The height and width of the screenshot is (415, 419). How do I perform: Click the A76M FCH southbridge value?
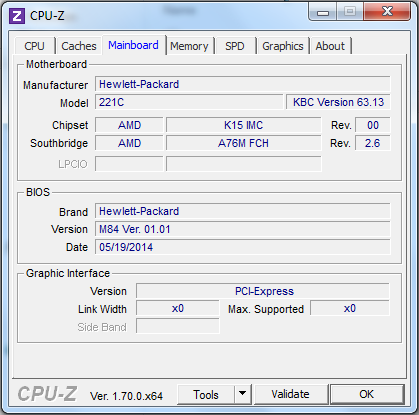(x=244, y=143)
